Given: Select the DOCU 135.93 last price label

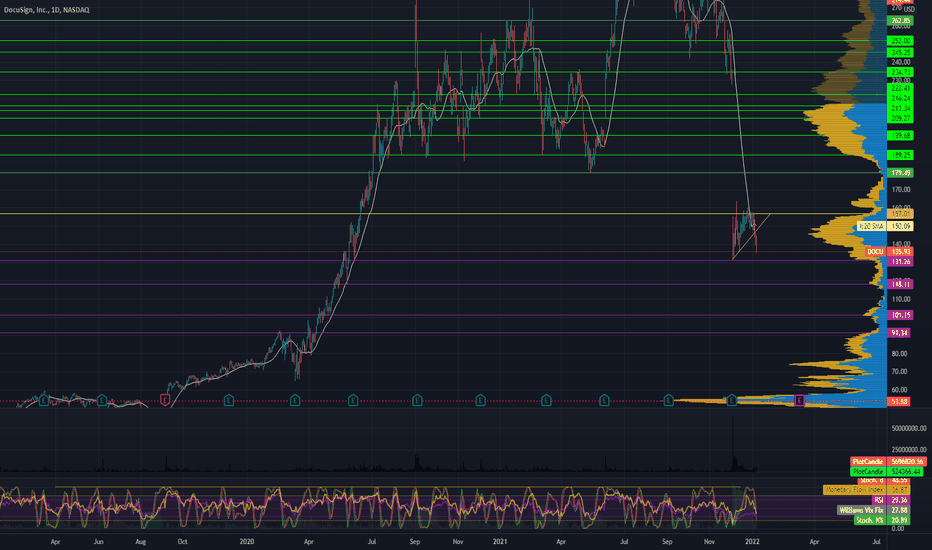Looking at the screenshot, I should point(889,252).
